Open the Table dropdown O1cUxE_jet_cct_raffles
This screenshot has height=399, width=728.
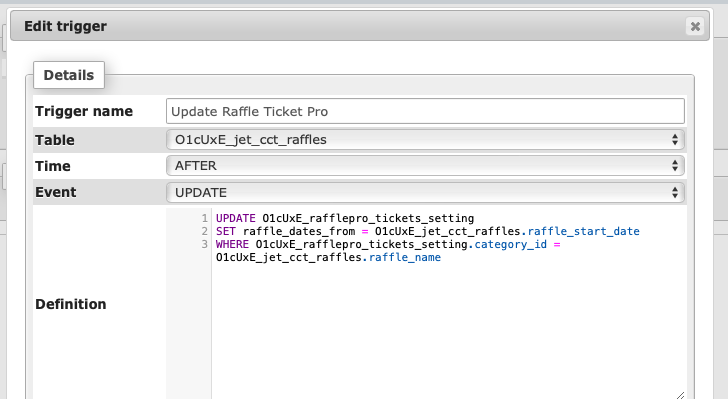pos(425,140)
